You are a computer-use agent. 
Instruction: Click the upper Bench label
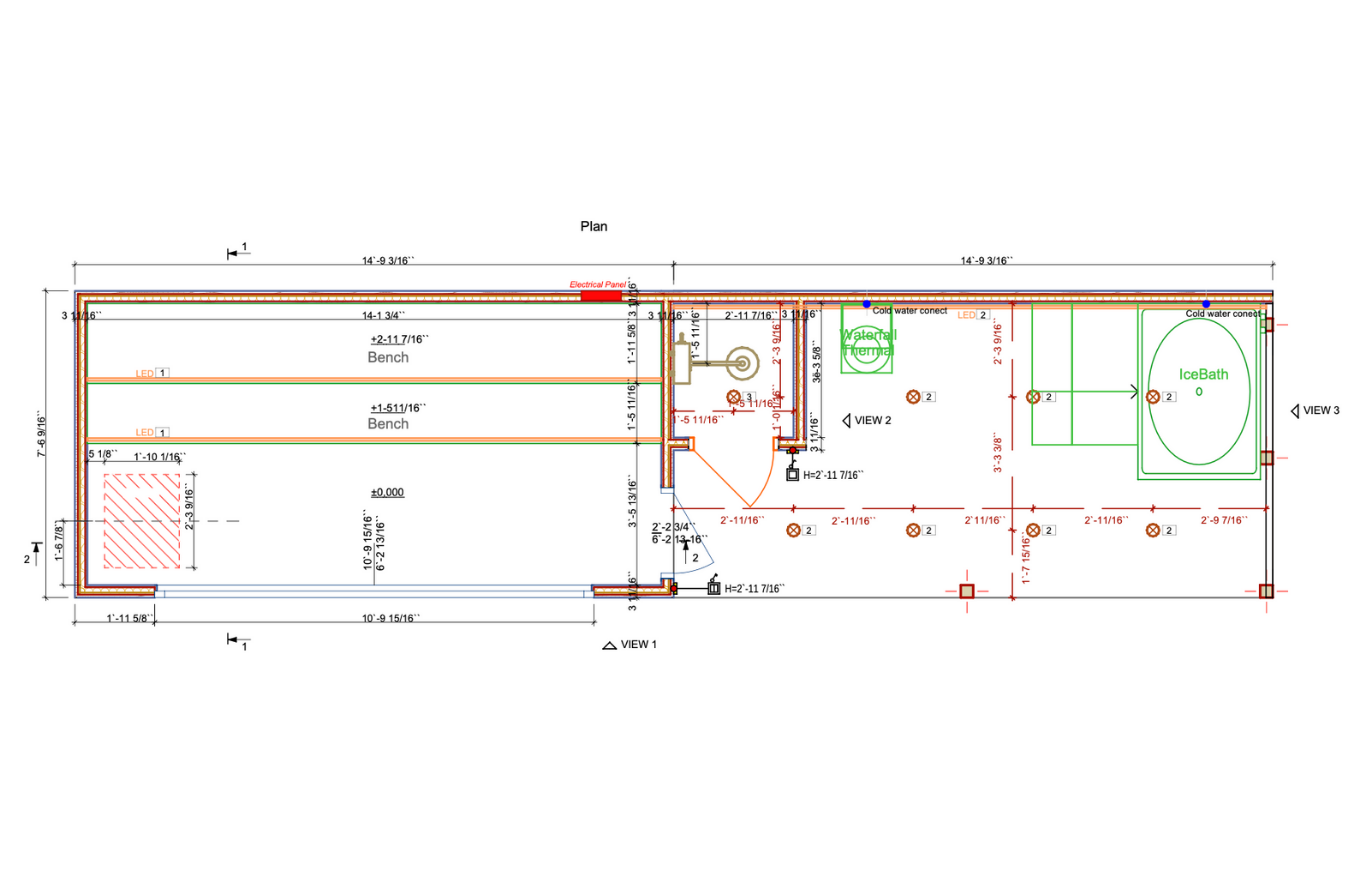tap(388, 357)
